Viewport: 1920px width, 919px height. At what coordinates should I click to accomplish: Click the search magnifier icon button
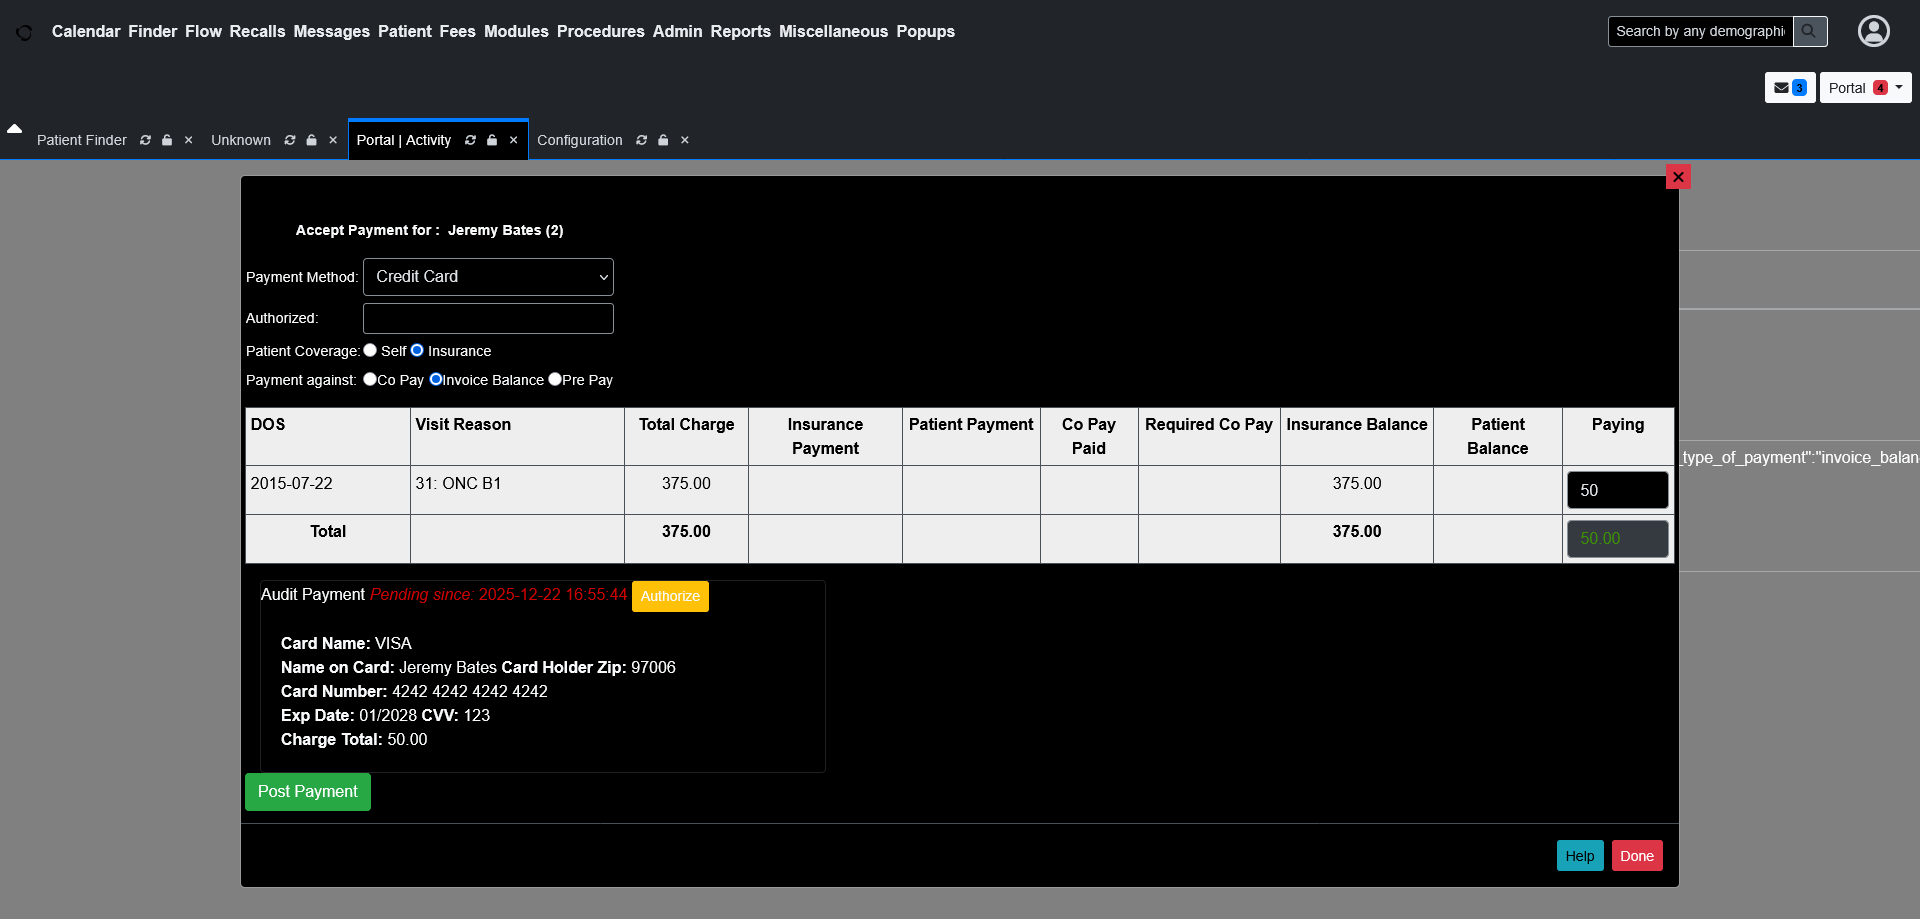click(x=1809, y=31)
